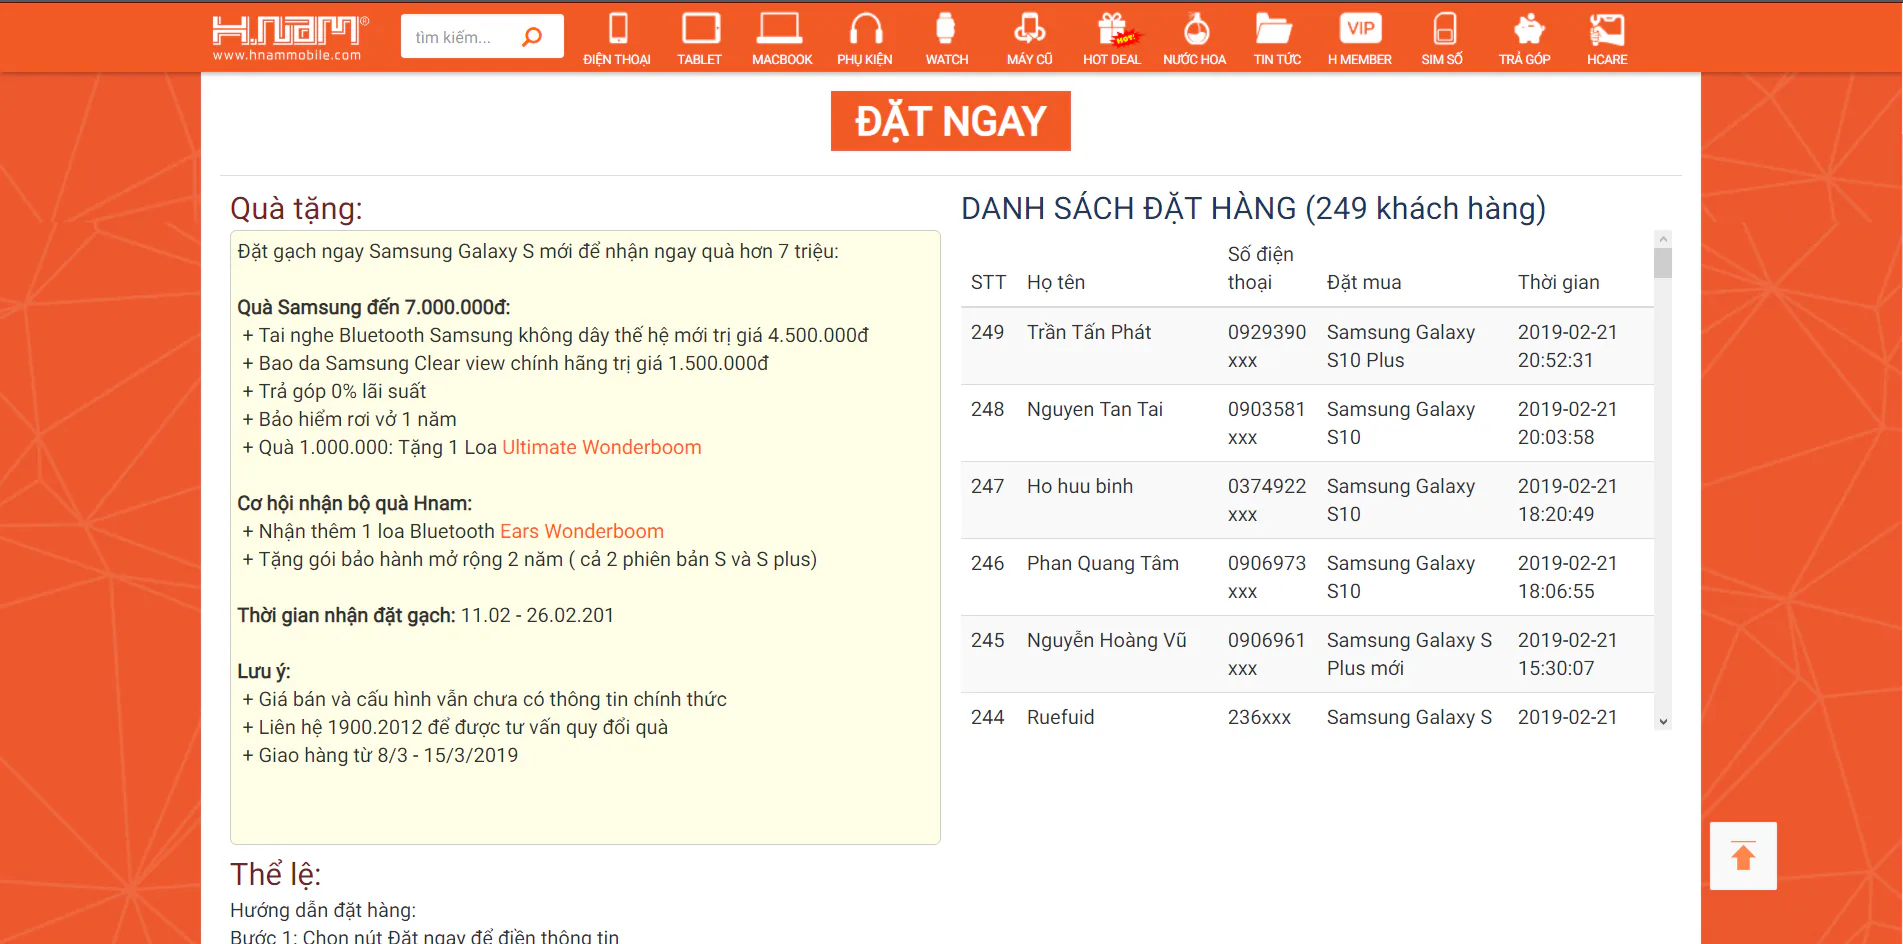Click the Trả góp 0% lãi suất line
The height and width of the screenshot is (944, 1903).
[334, 391]
